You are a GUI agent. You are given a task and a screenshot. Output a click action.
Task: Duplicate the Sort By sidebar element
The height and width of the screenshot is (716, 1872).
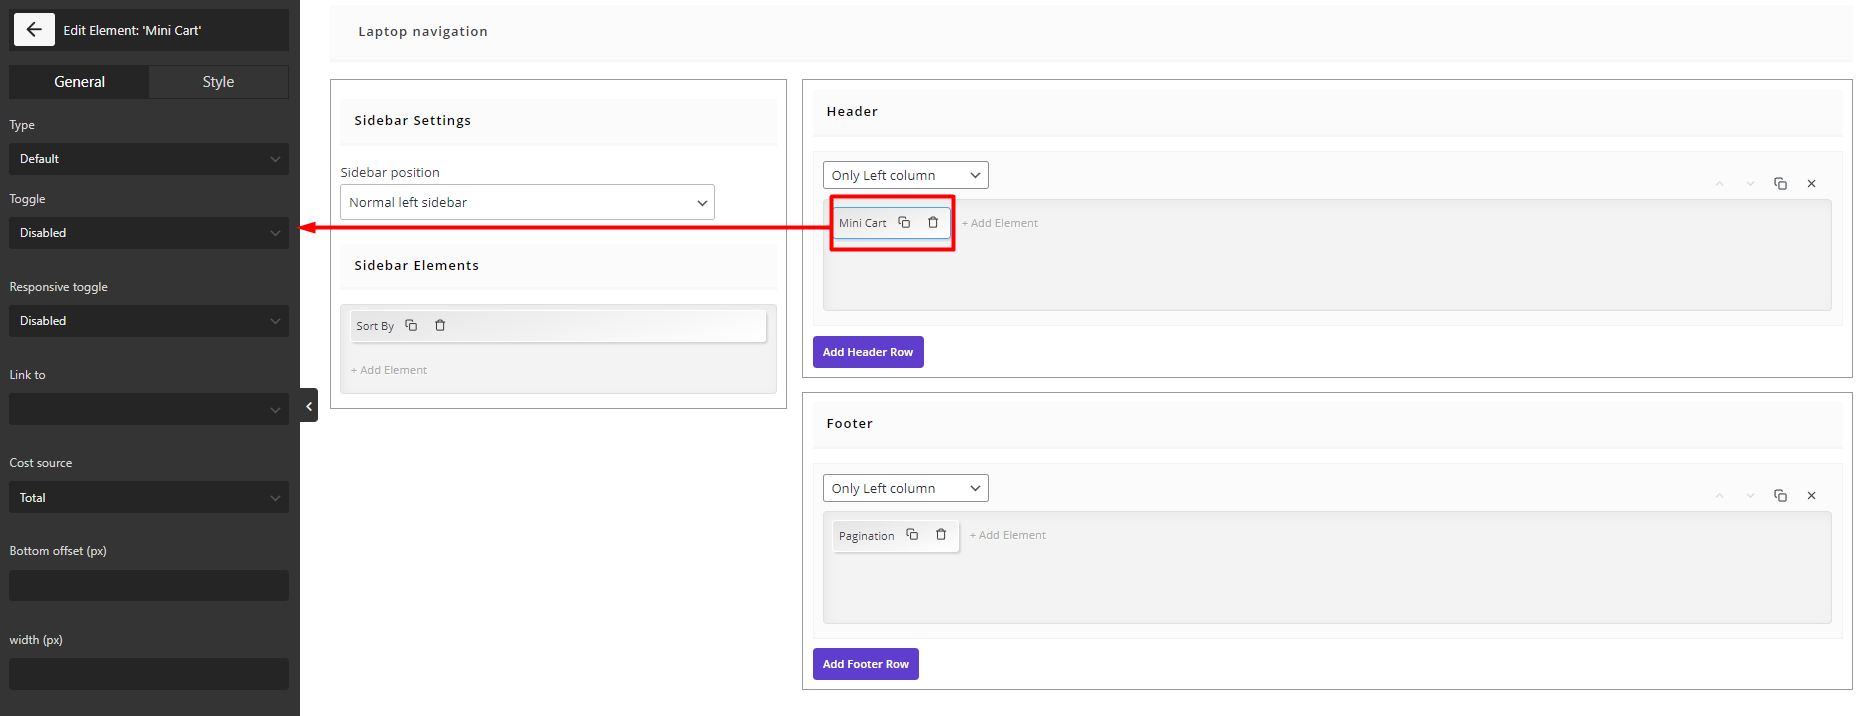tap(411, 325)
